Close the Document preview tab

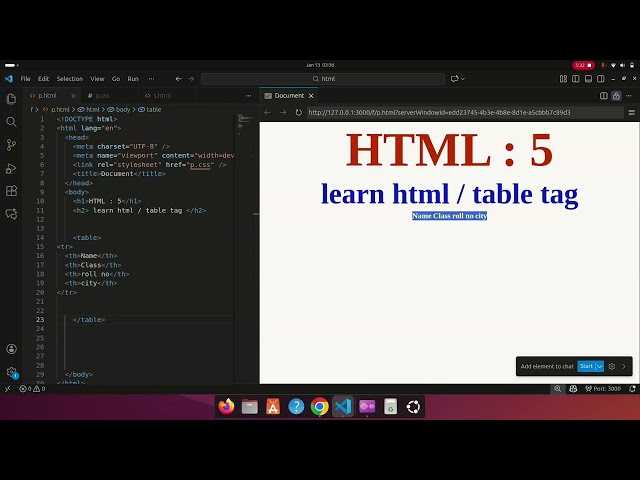tap(311, 96)
